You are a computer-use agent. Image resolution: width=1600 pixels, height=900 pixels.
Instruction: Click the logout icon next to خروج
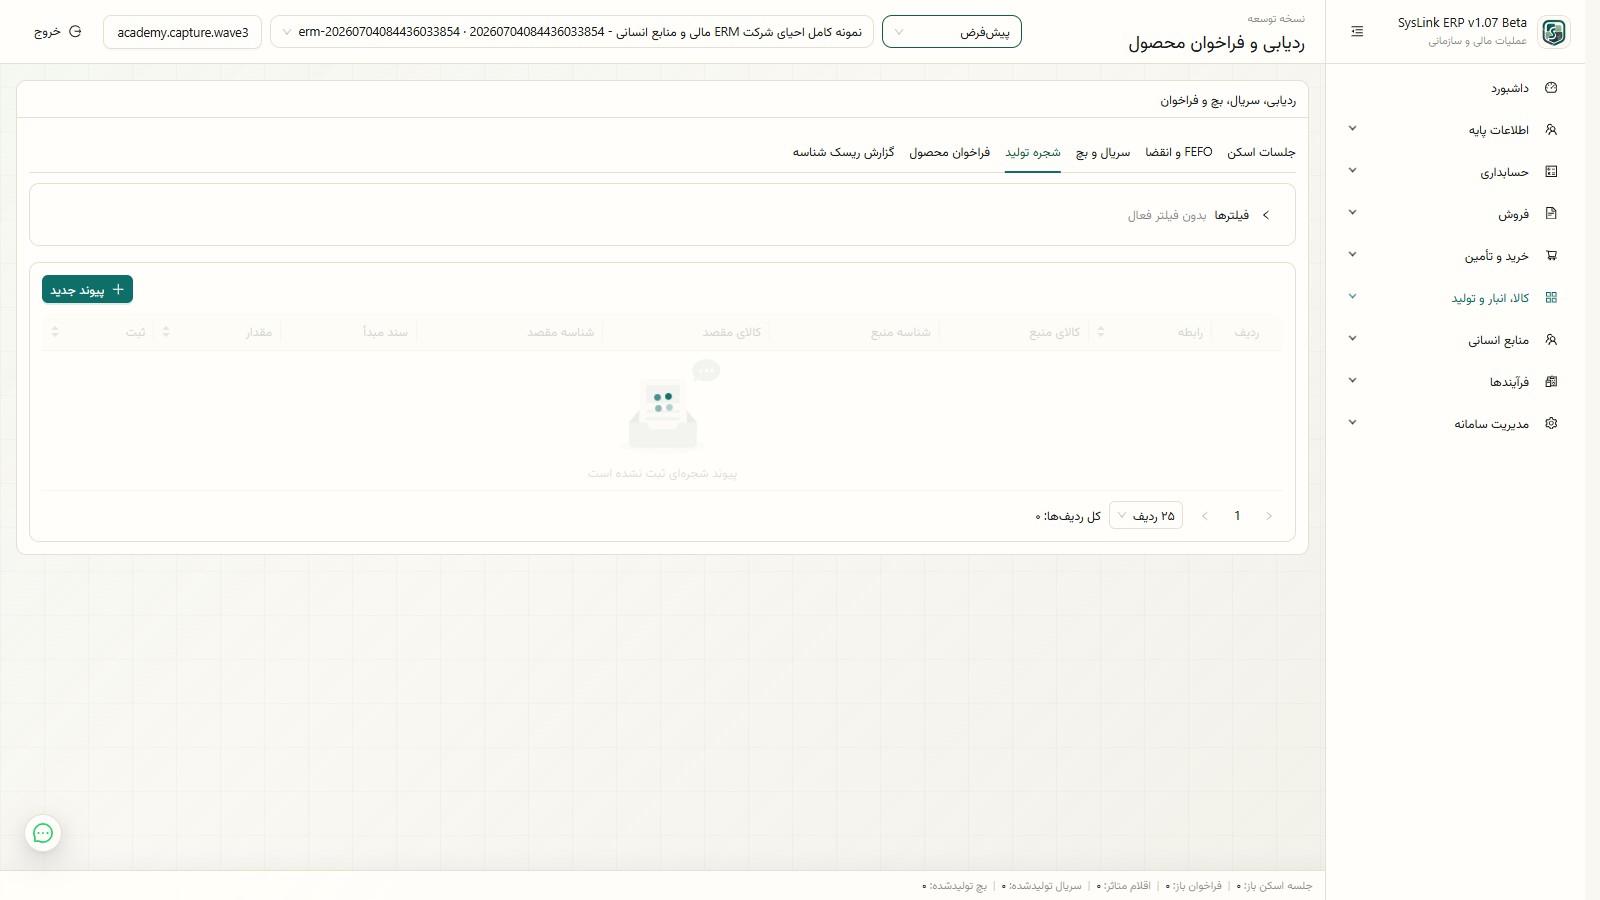pyautogui.click(x=75, y=32)
